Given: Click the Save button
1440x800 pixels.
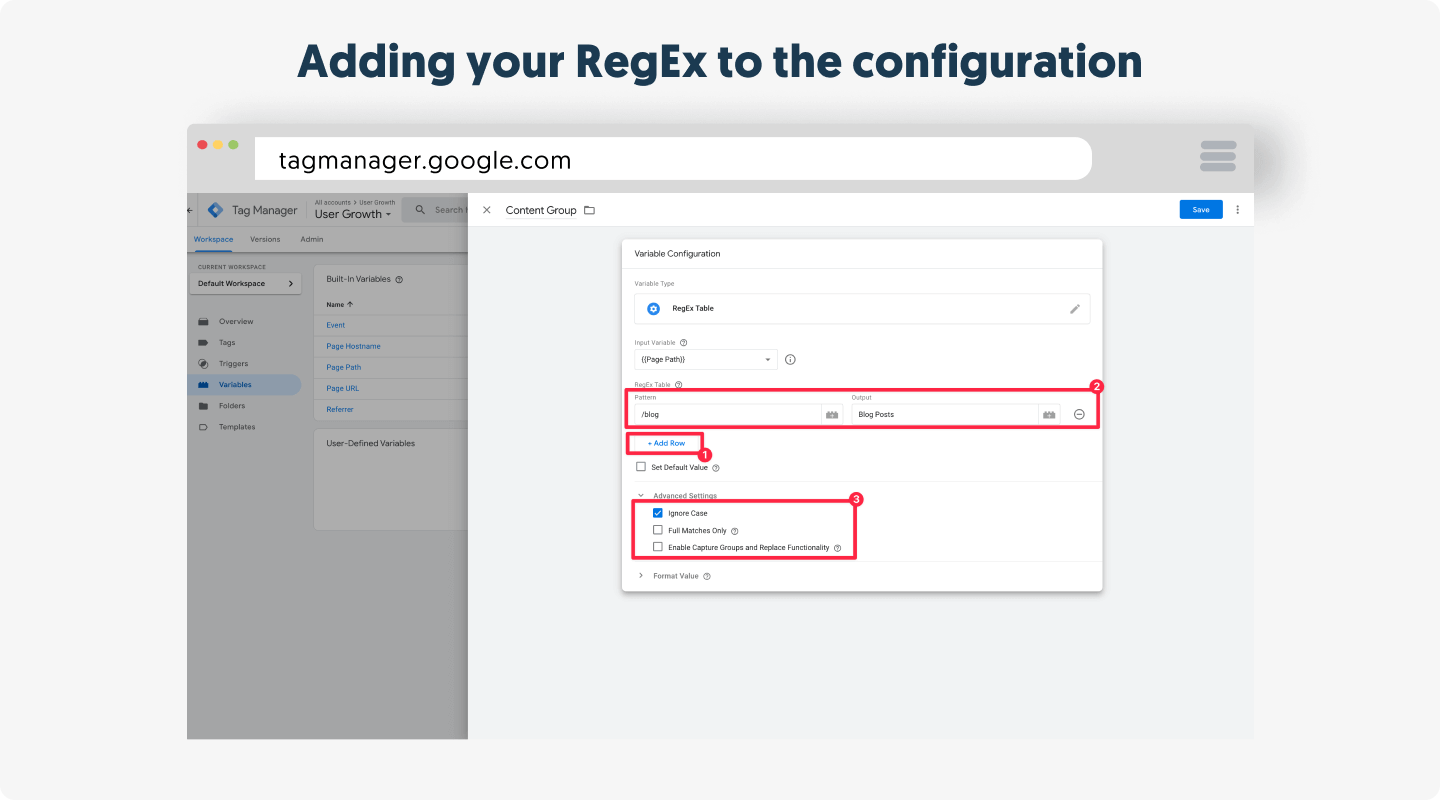Looking at the screenshot, I should (x=1200, y=210).
